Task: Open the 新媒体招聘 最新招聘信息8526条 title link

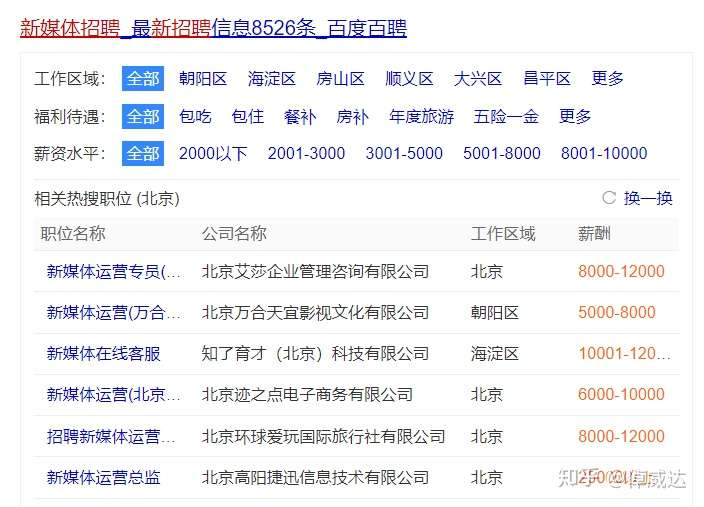Action: pos(213,28)
